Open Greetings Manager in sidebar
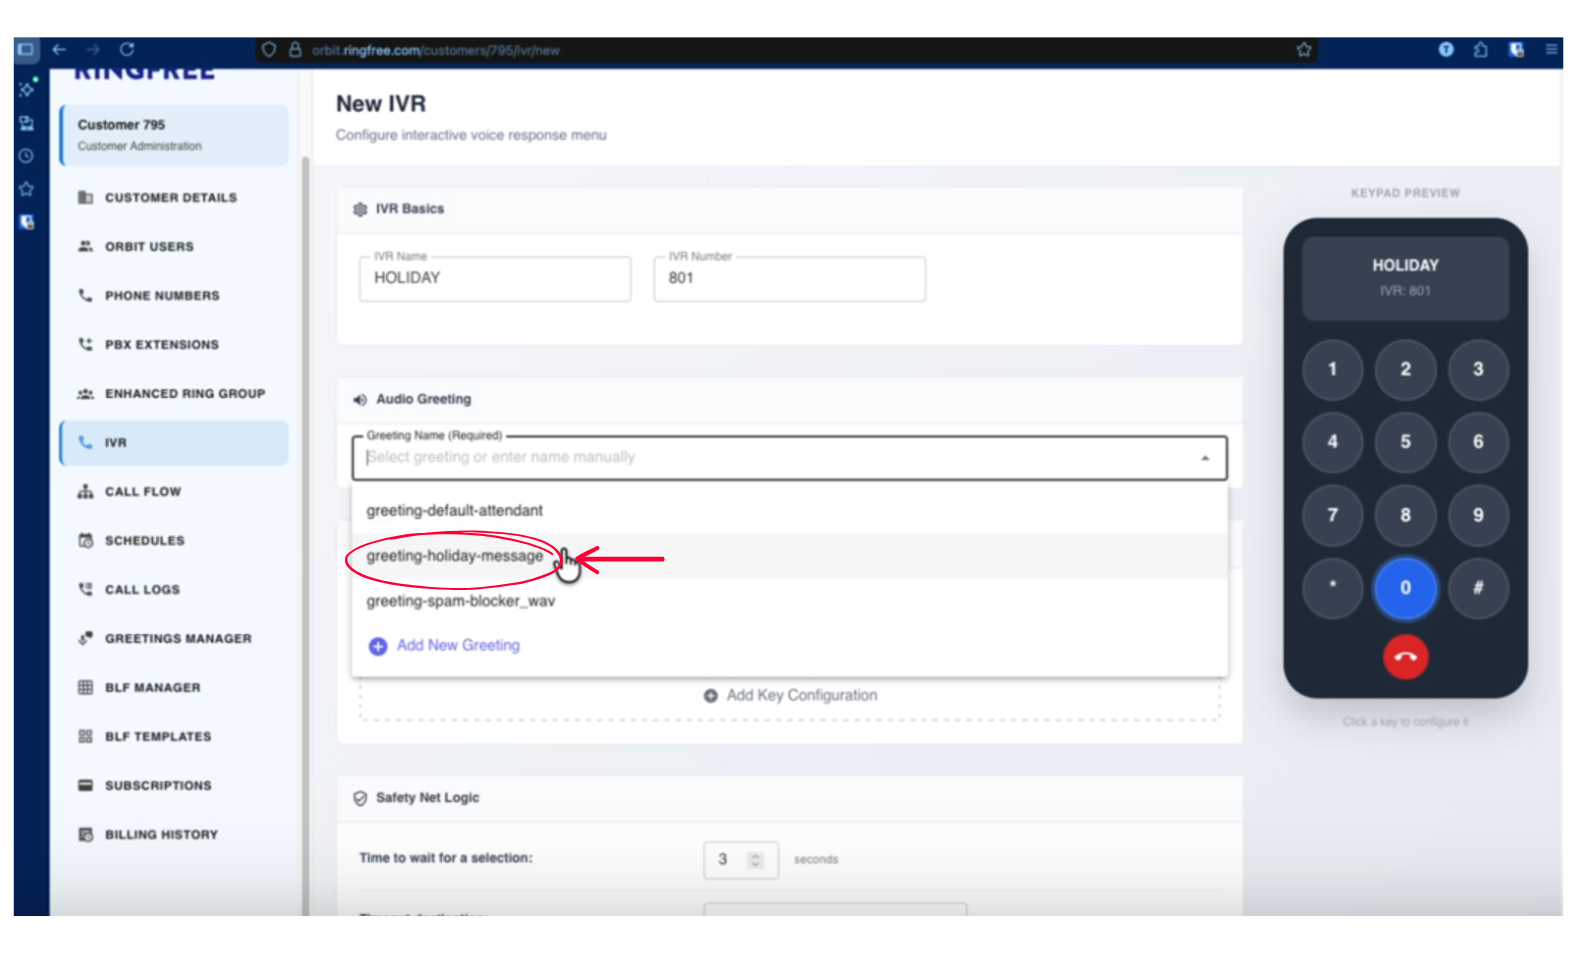The height and width of the screenshot is (953, 1577). coord(178,638)
